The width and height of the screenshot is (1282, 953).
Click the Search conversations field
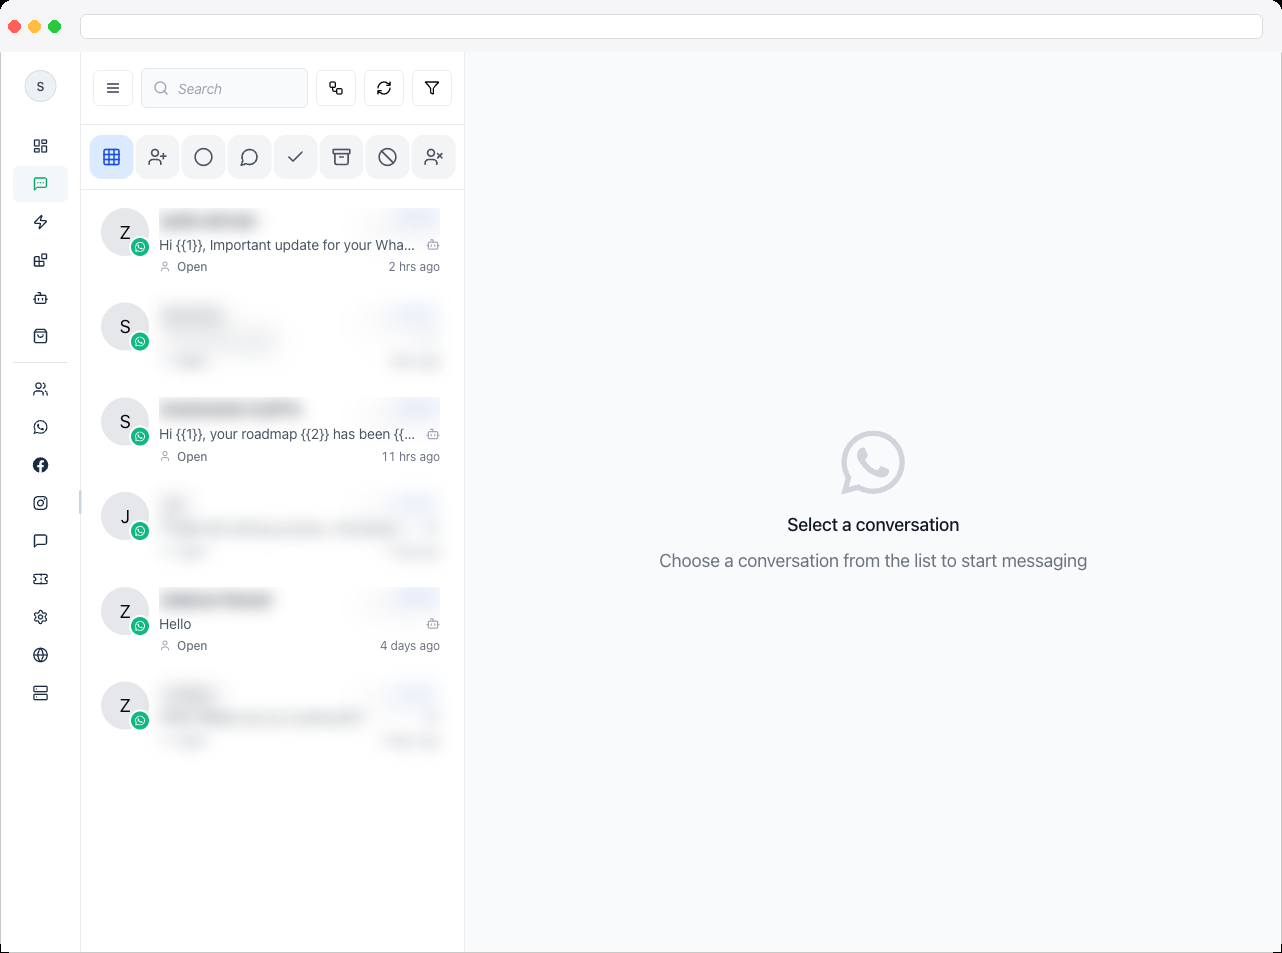pyautogui.click(x=224, y=88)
